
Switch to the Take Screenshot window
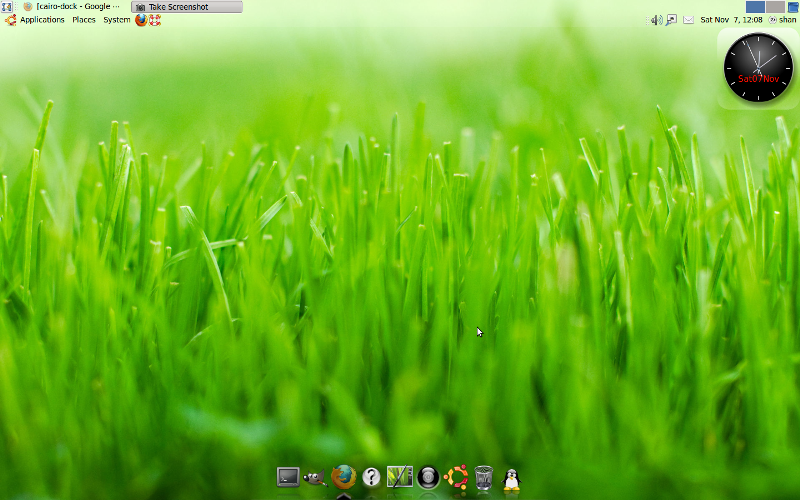click(187, 7)
